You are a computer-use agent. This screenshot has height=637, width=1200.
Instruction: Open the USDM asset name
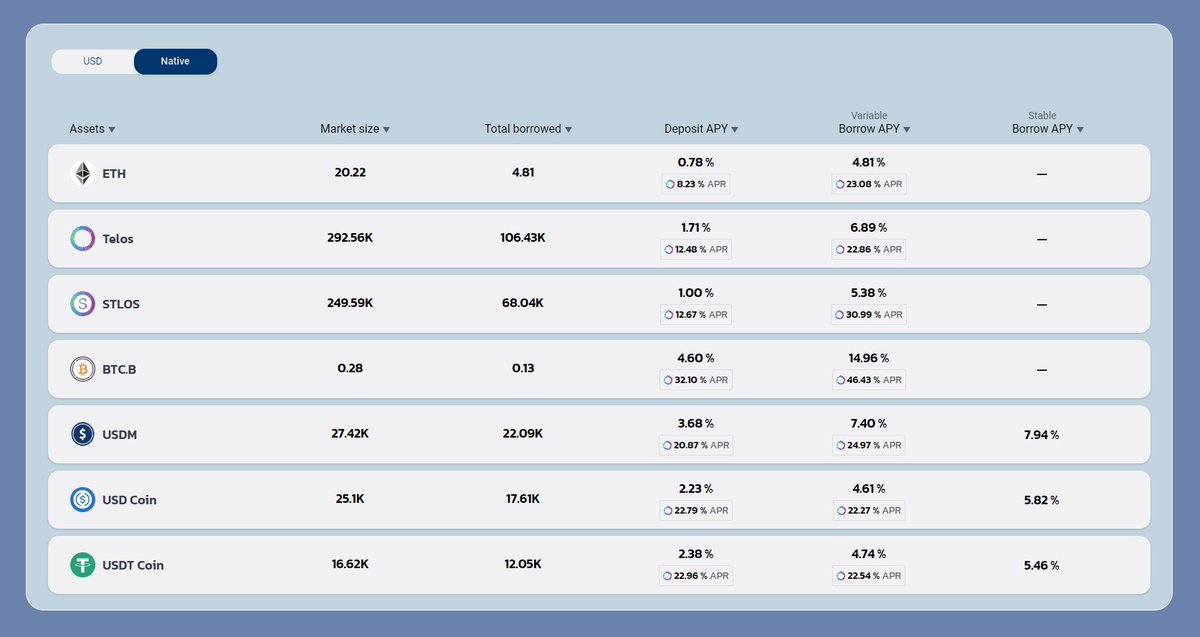(x=121, y=434)
